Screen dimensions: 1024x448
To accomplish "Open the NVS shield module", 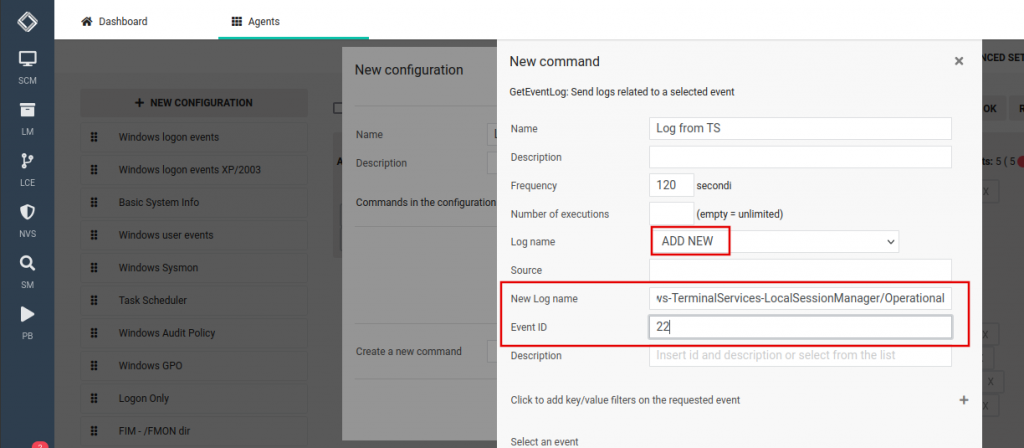I will [x=27, y=221].
